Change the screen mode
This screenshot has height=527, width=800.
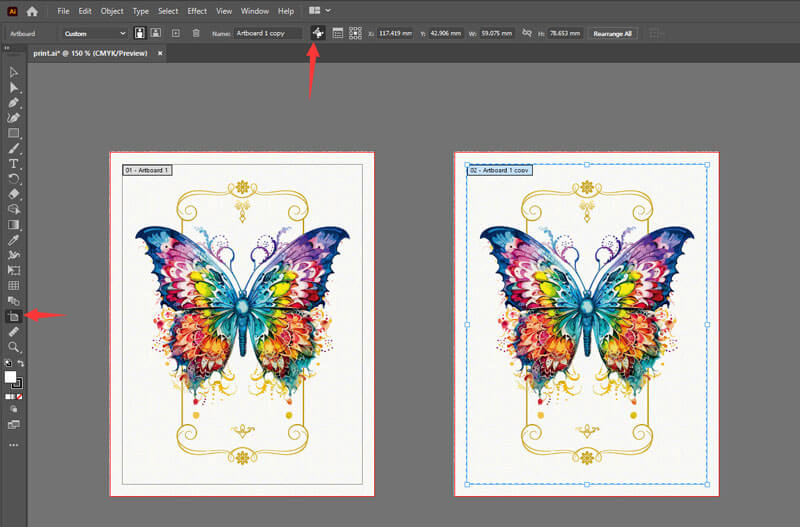pos(14,424)
